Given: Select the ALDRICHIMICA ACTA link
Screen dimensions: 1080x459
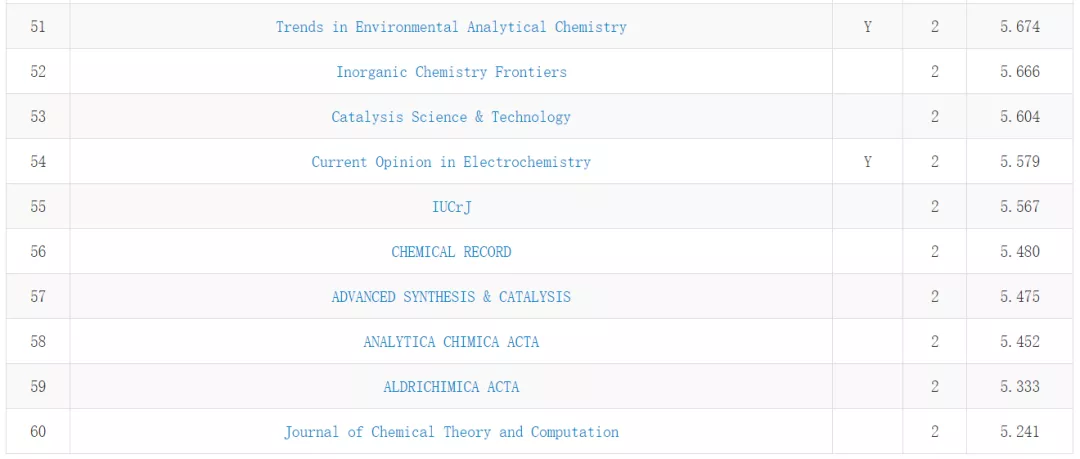Looking at the screenshot, I should 451,387.
